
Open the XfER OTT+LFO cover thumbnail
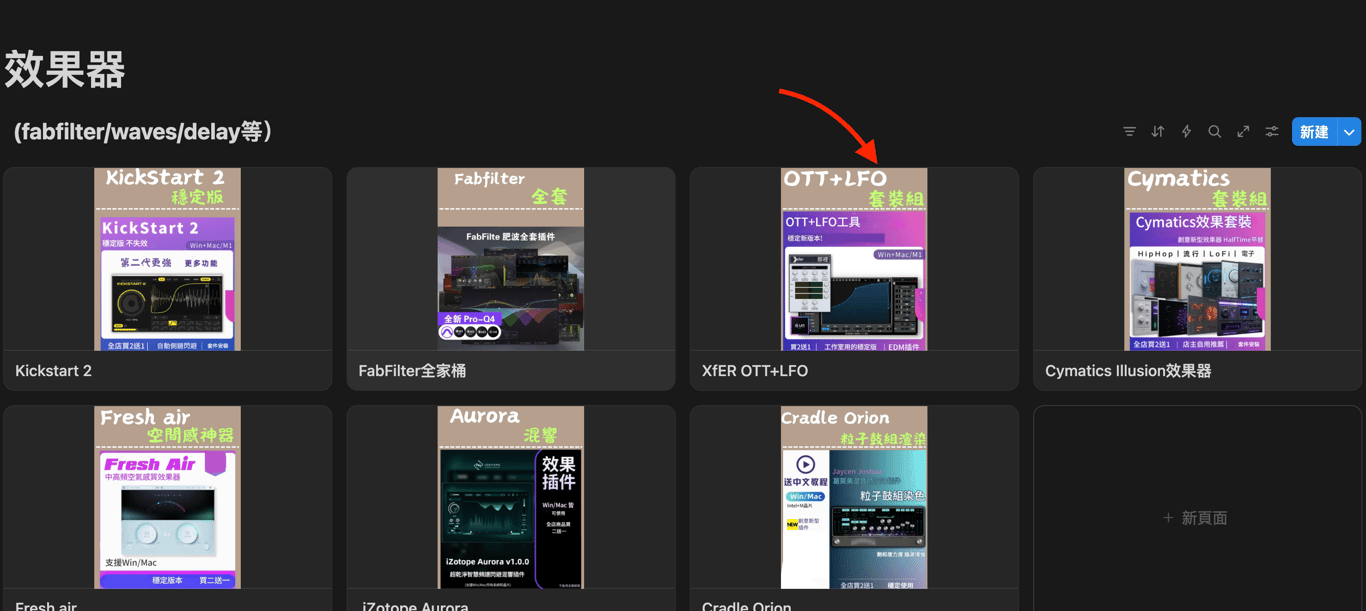pyautogui.click(x=854, y=259)
